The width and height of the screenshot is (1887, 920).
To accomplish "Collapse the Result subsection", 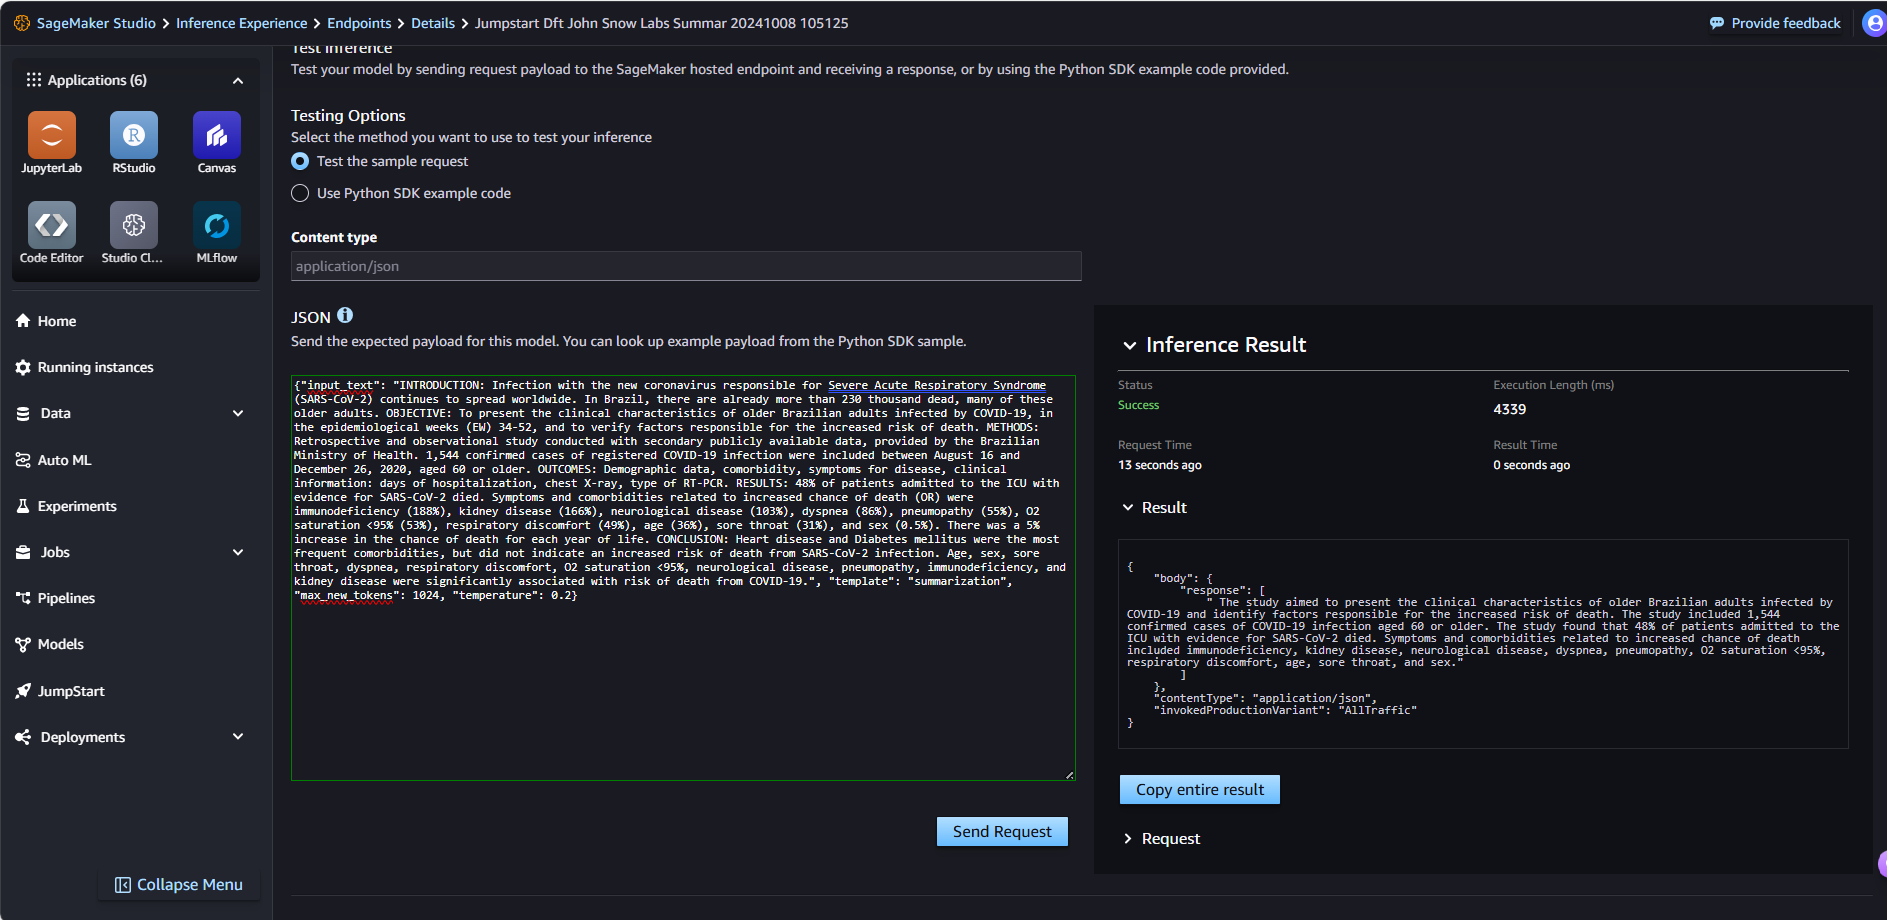I will [x=1128, y=508].
